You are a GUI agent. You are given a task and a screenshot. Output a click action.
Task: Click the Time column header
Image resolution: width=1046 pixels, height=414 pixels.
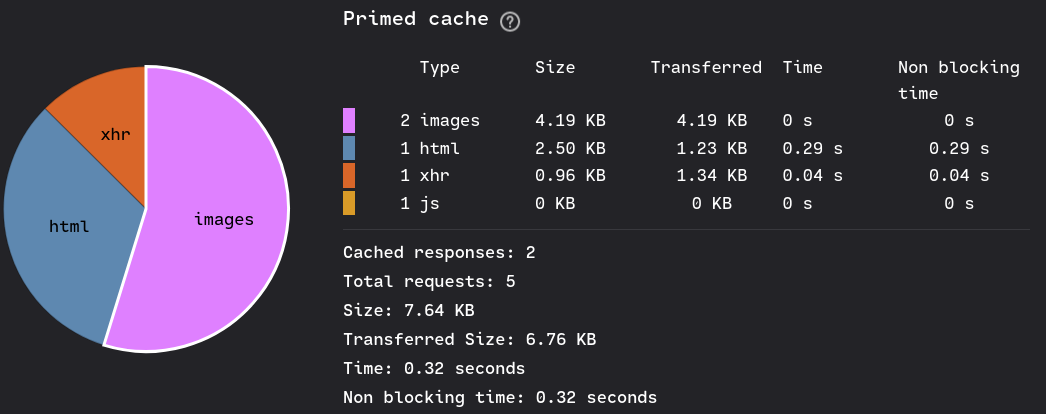pos(803,67)
